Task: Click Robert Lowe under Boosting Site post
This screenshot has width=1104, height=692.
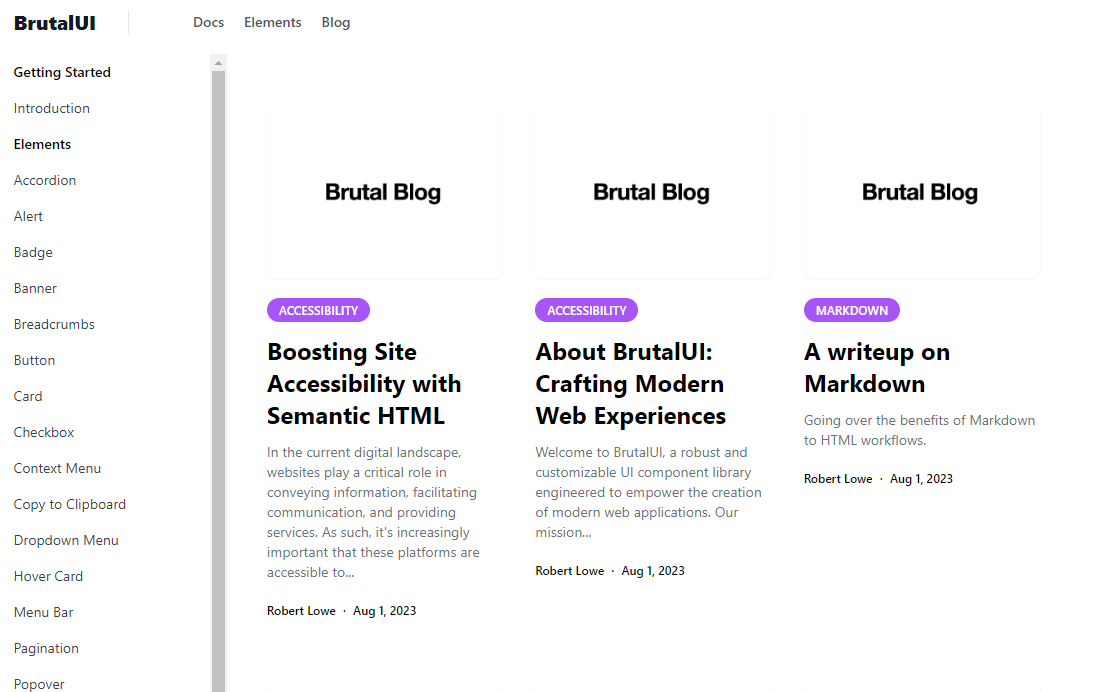Action: click(x=301, y=611)
